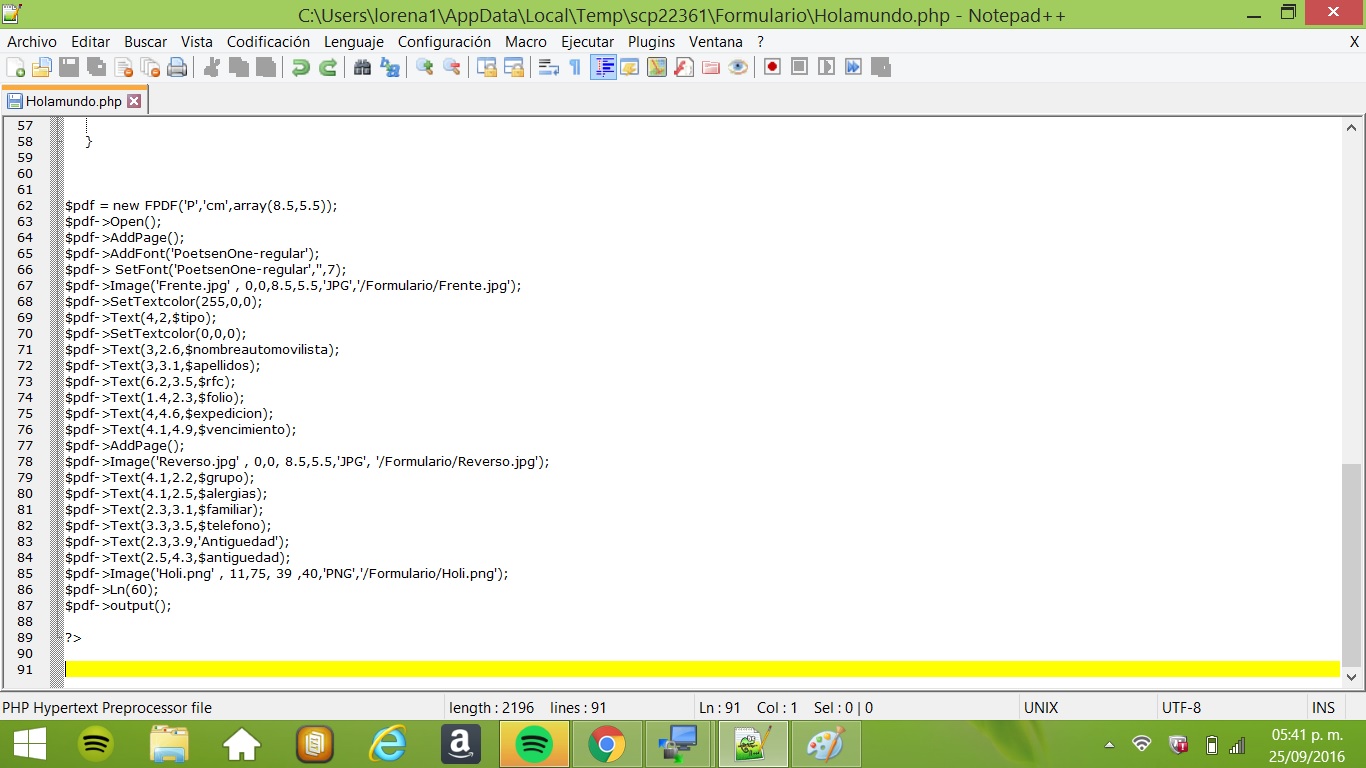This screenshot has width=1366, height=768.
Task: Toggle the indent guide toolbar button
Action: (603, 67)
